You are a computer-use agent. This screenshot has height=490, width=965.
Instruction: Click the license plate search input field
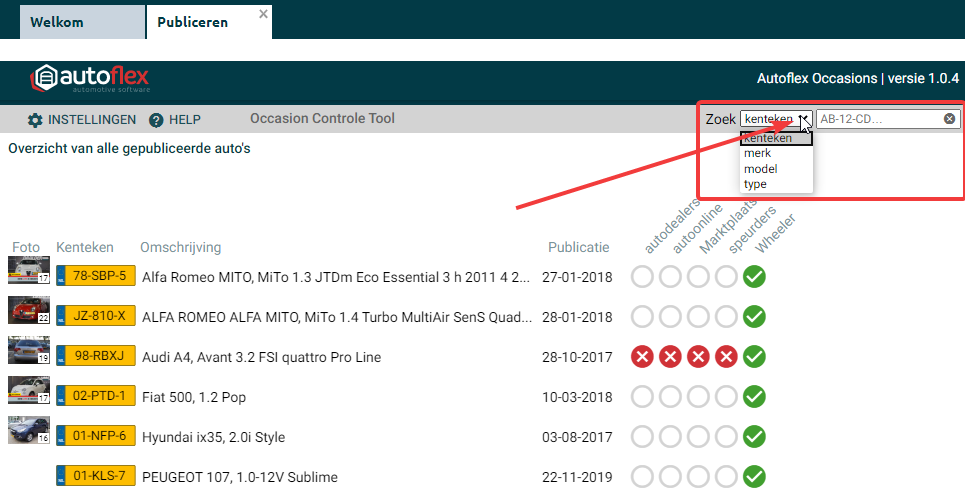pos(878,119)
